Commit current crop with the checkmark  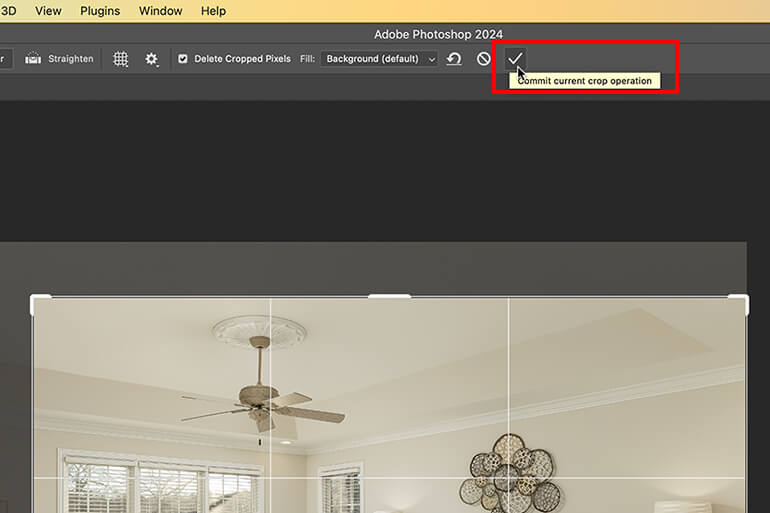(515, 58)
